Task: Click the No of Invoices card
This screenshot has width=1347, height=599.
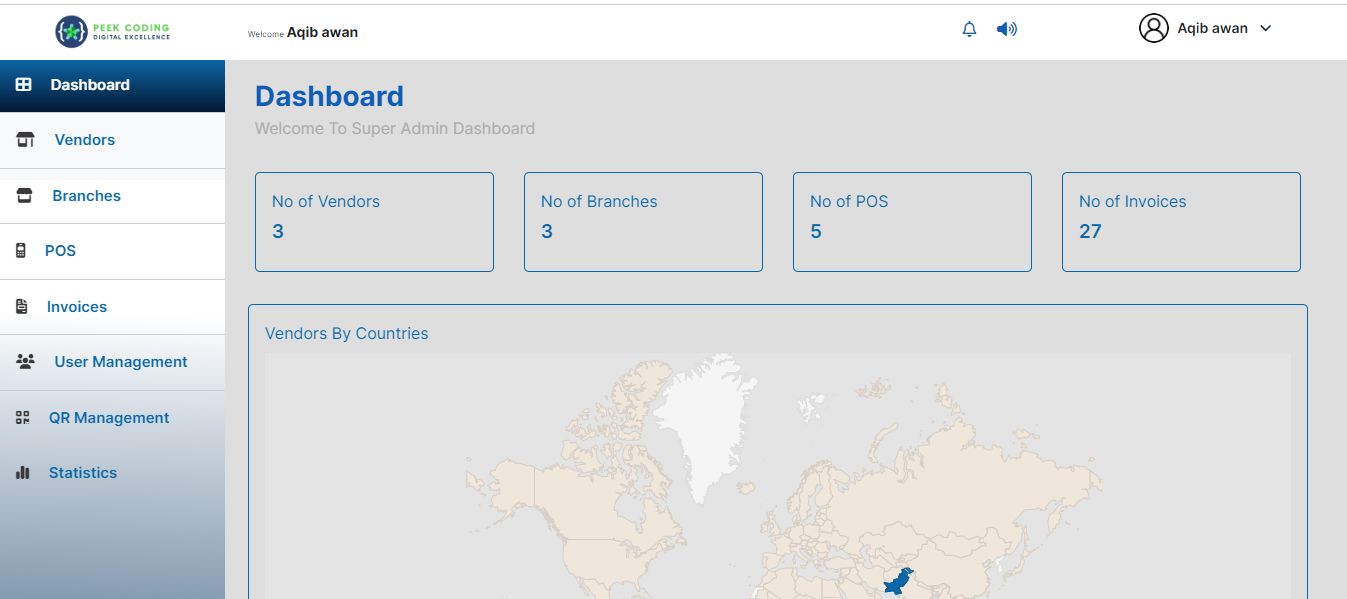Action: (x=1181, y=221)
